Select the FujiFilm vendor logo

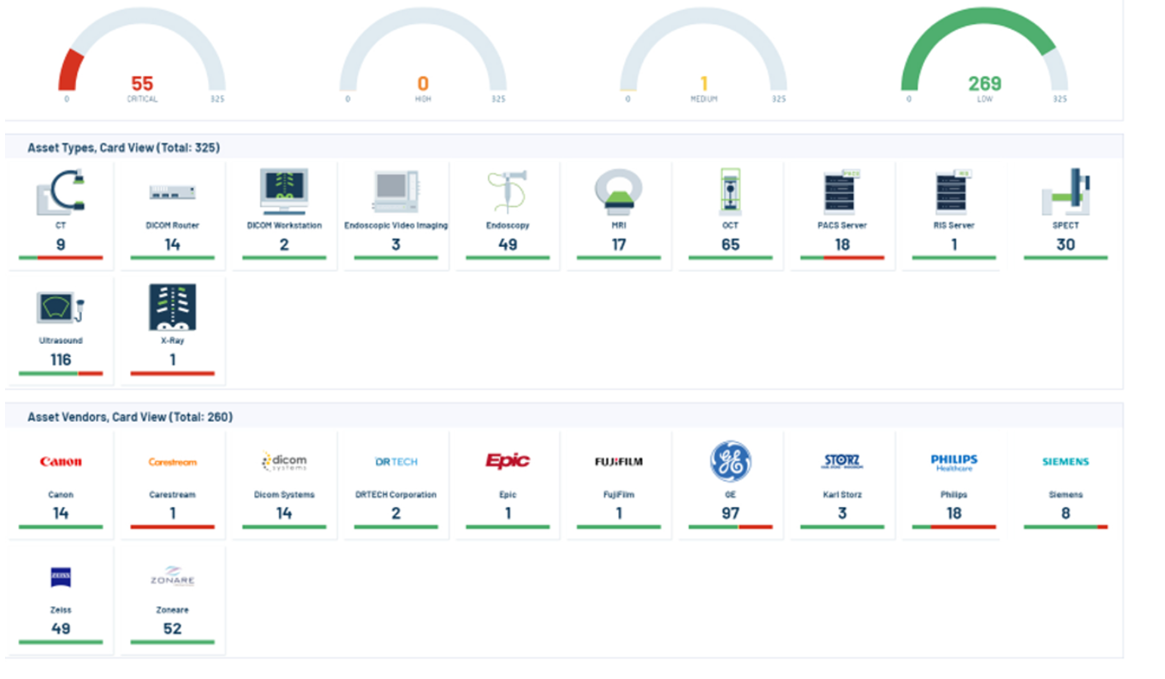click(619, 461)
